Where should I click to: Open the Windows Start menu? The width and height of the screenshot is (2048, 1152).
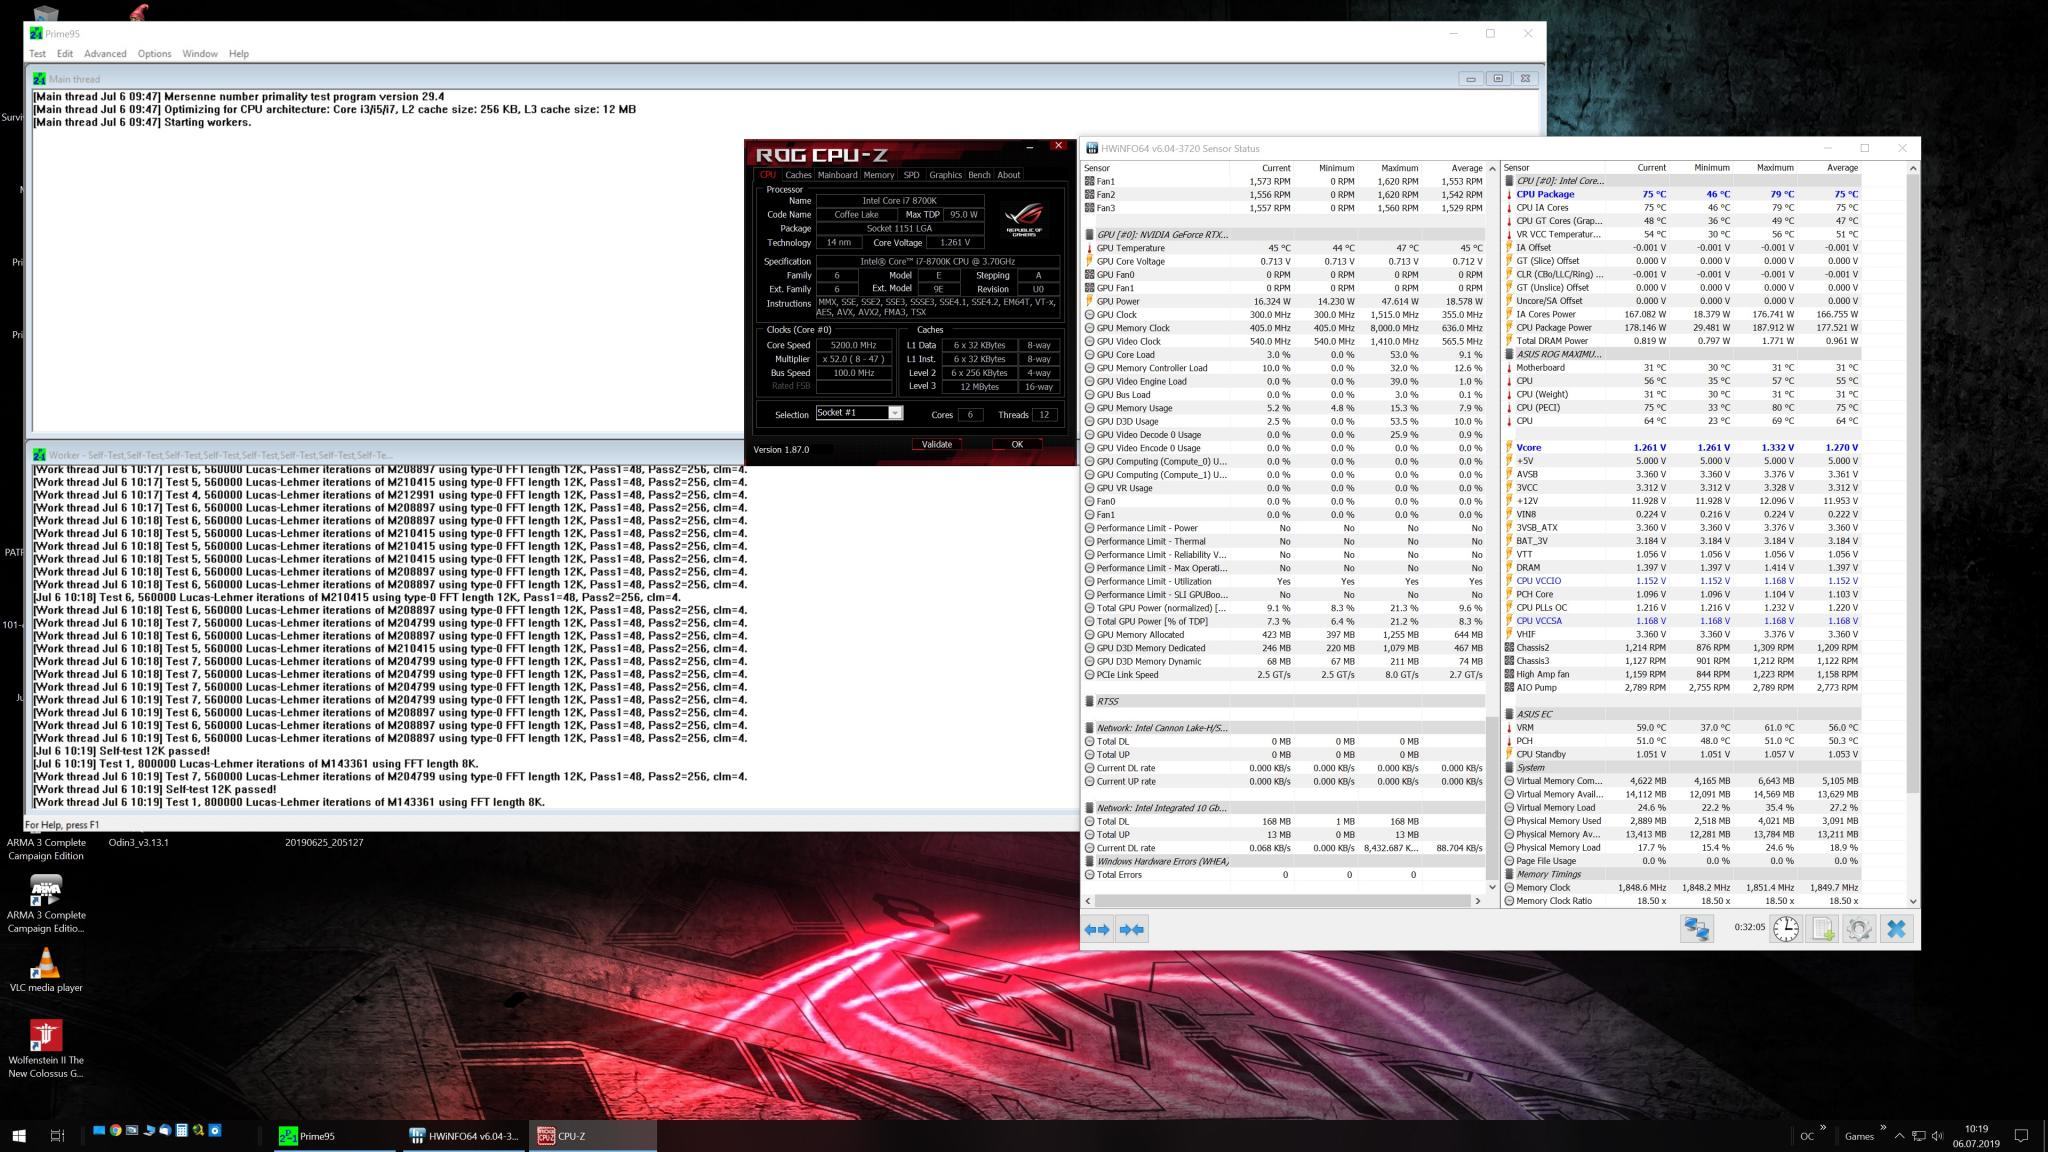18,1135
